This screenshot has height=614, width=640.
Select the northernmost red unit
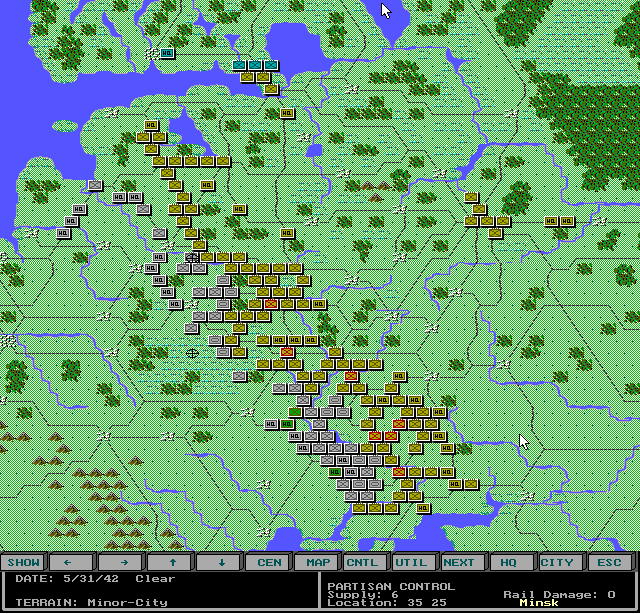point(271,304)
